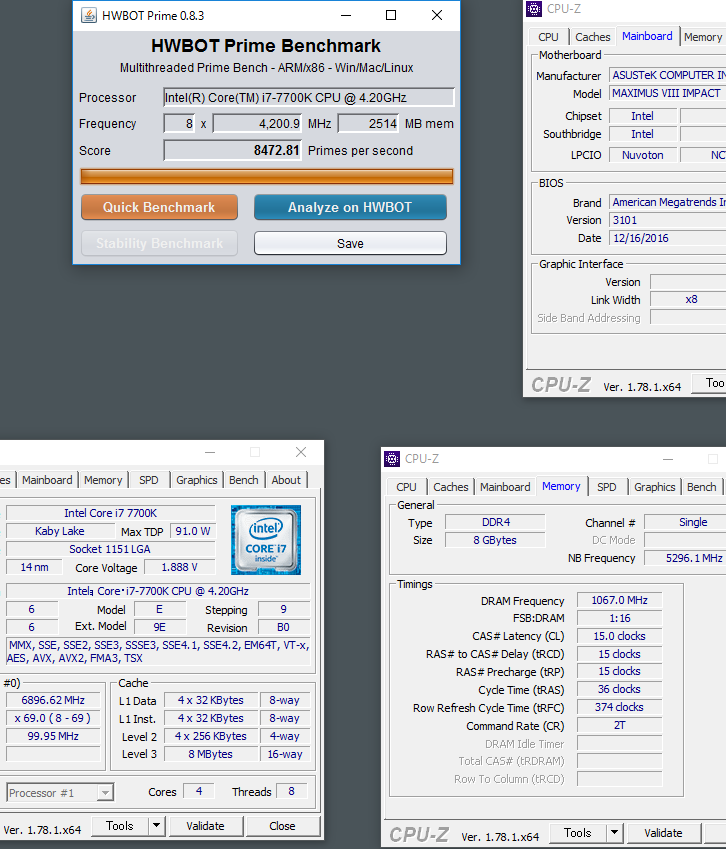The width and height of the screenshot is (726, 849).
Task: Click the Intel Core i7 inside logo
Action: (x=266, y=541)
